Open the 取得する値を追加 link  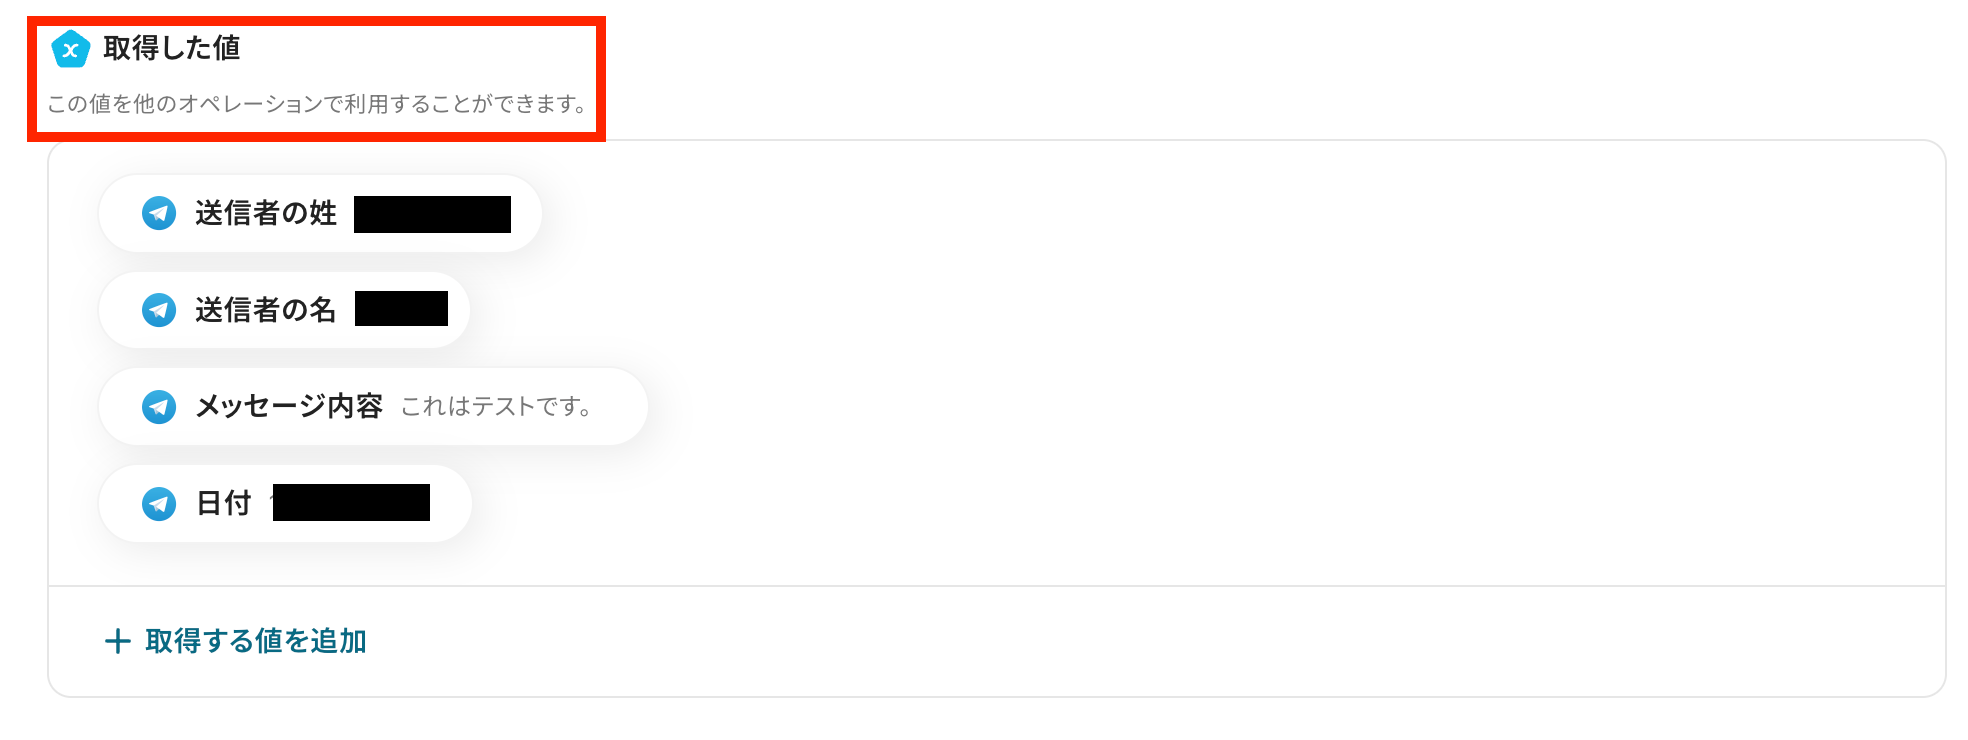click(x=256, y=641)
